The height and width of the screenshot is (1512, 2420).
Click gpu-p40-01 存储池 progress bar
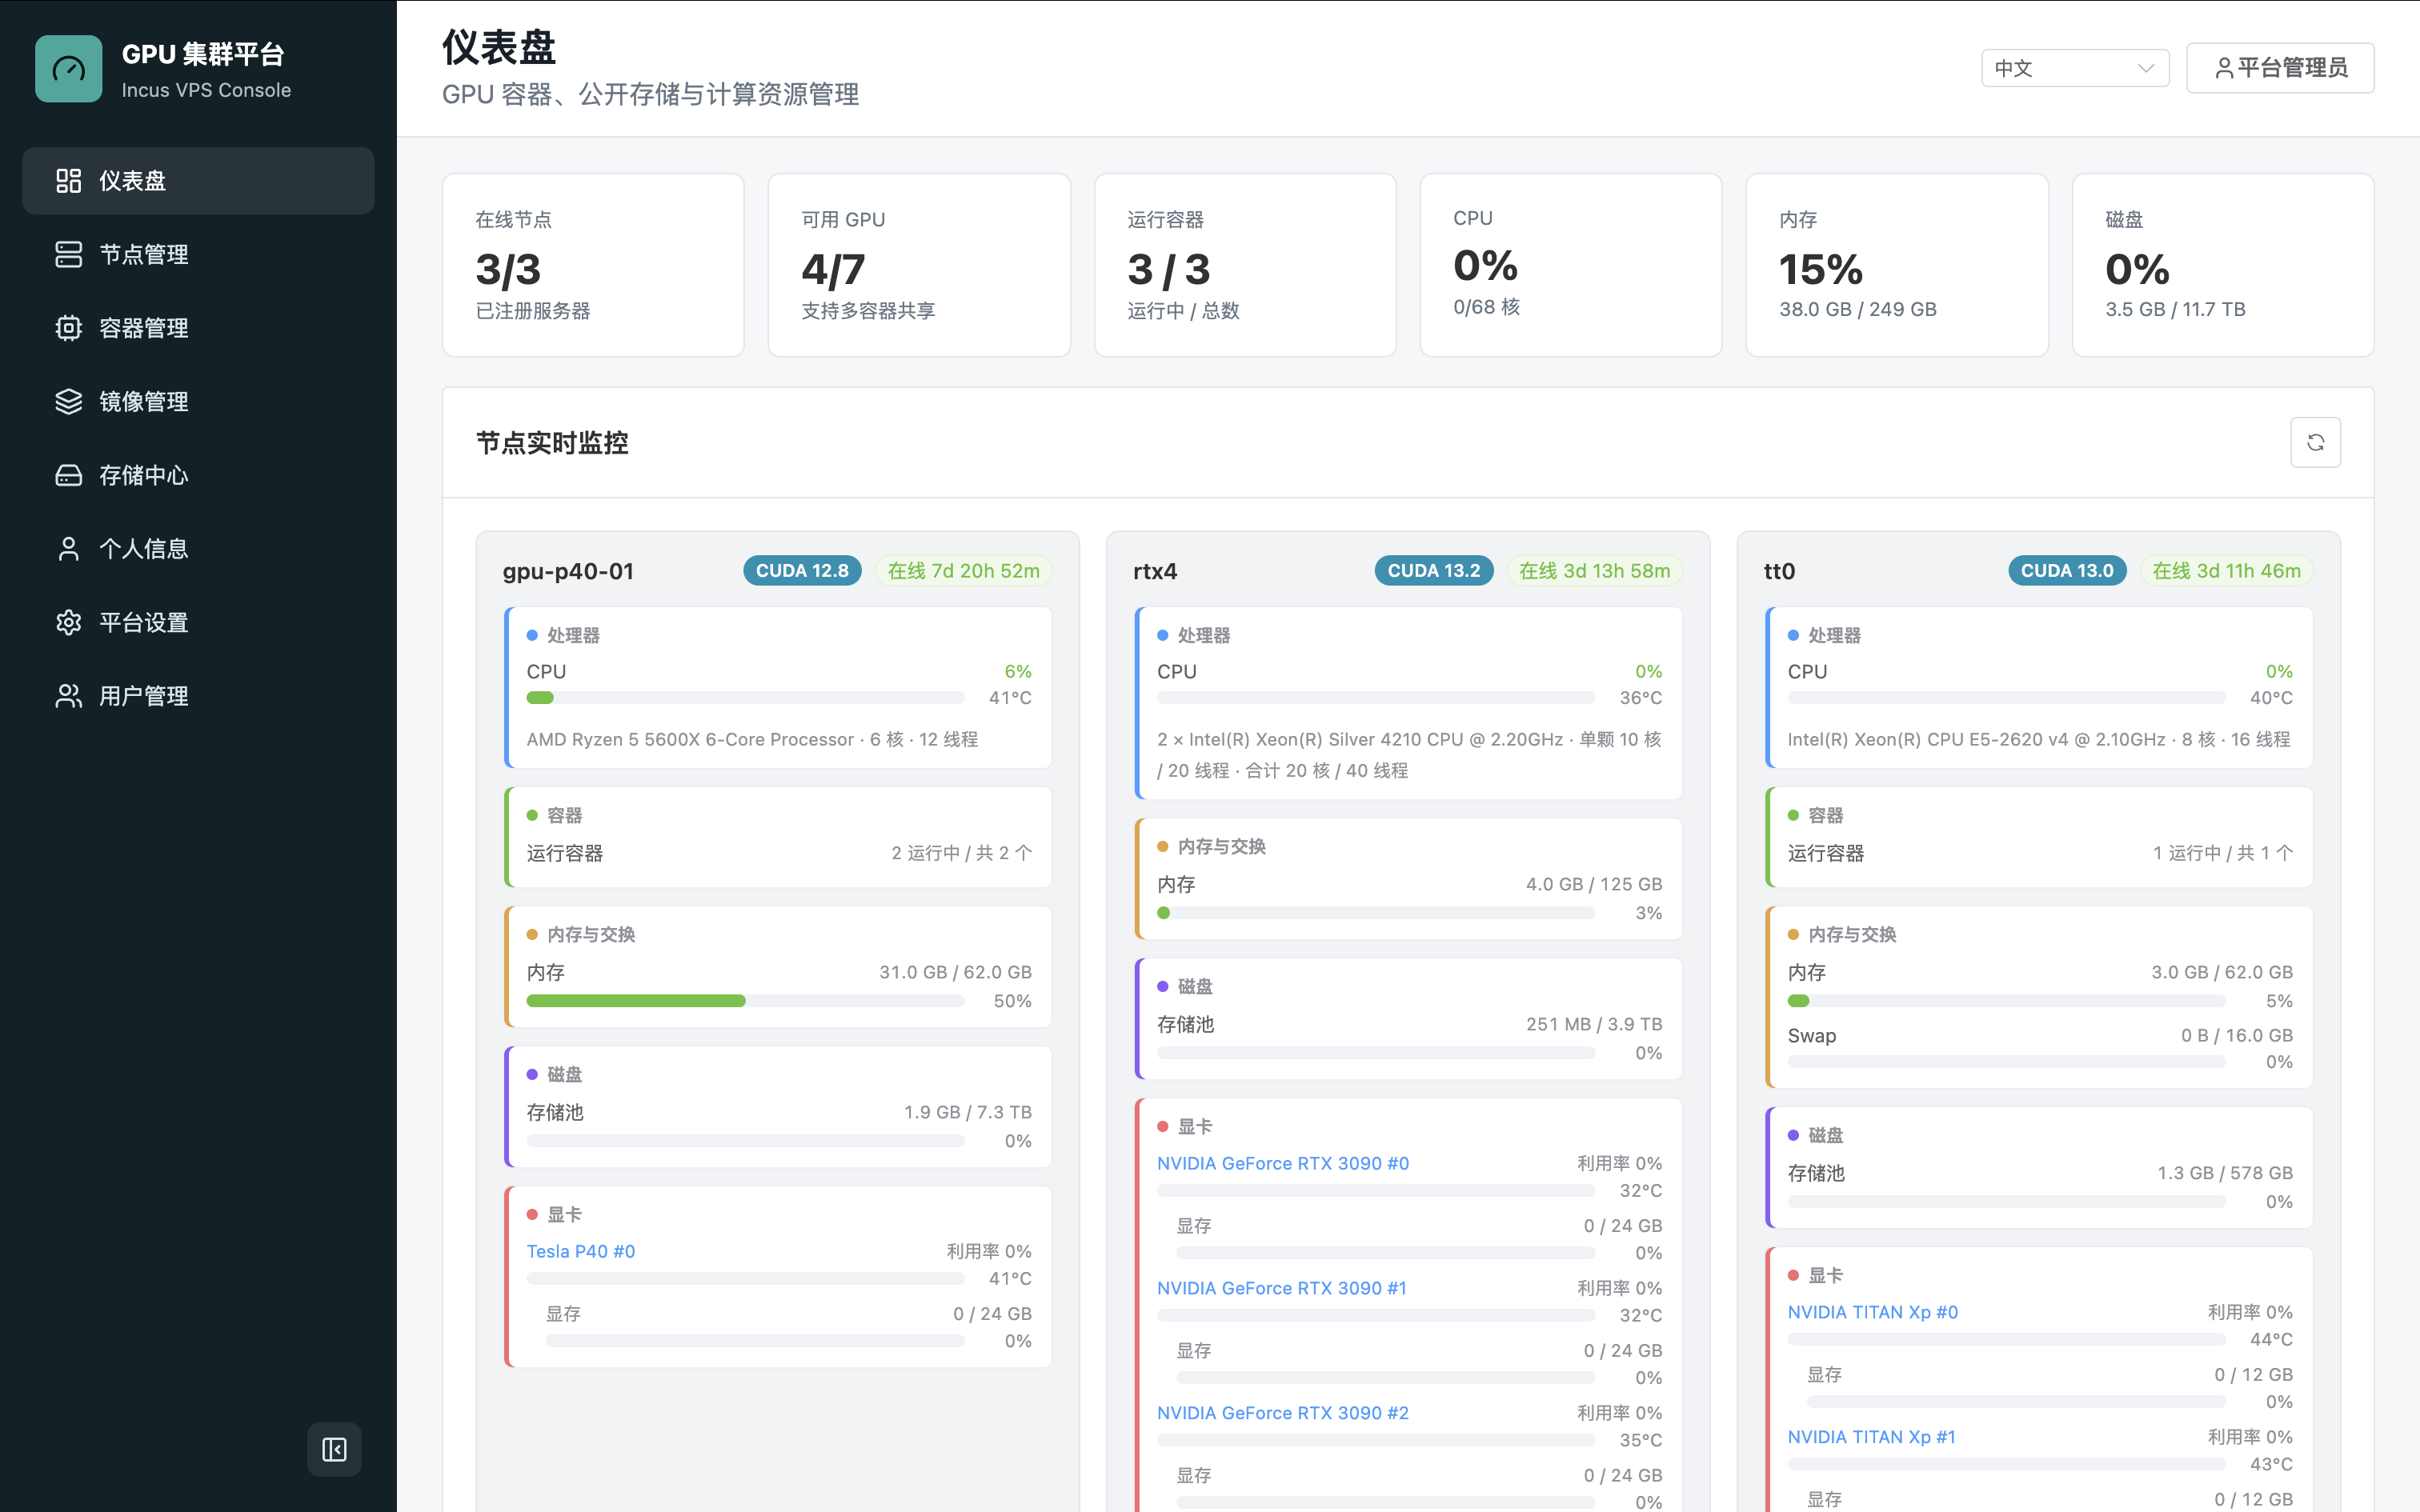[x=746, y=1141]
